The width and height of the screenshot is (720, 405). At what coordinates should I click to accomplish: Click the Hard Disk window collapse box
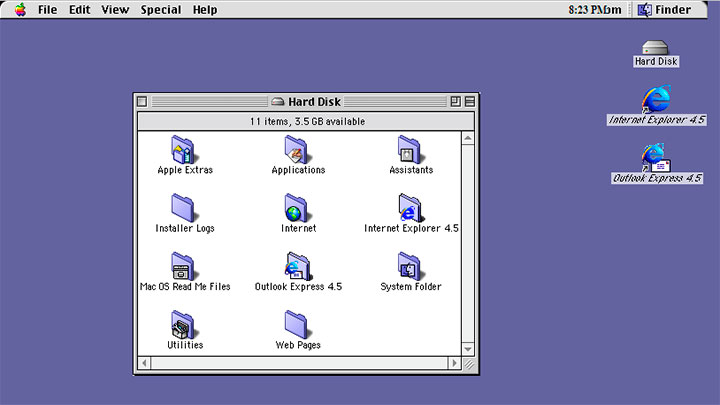coord(469,101)
